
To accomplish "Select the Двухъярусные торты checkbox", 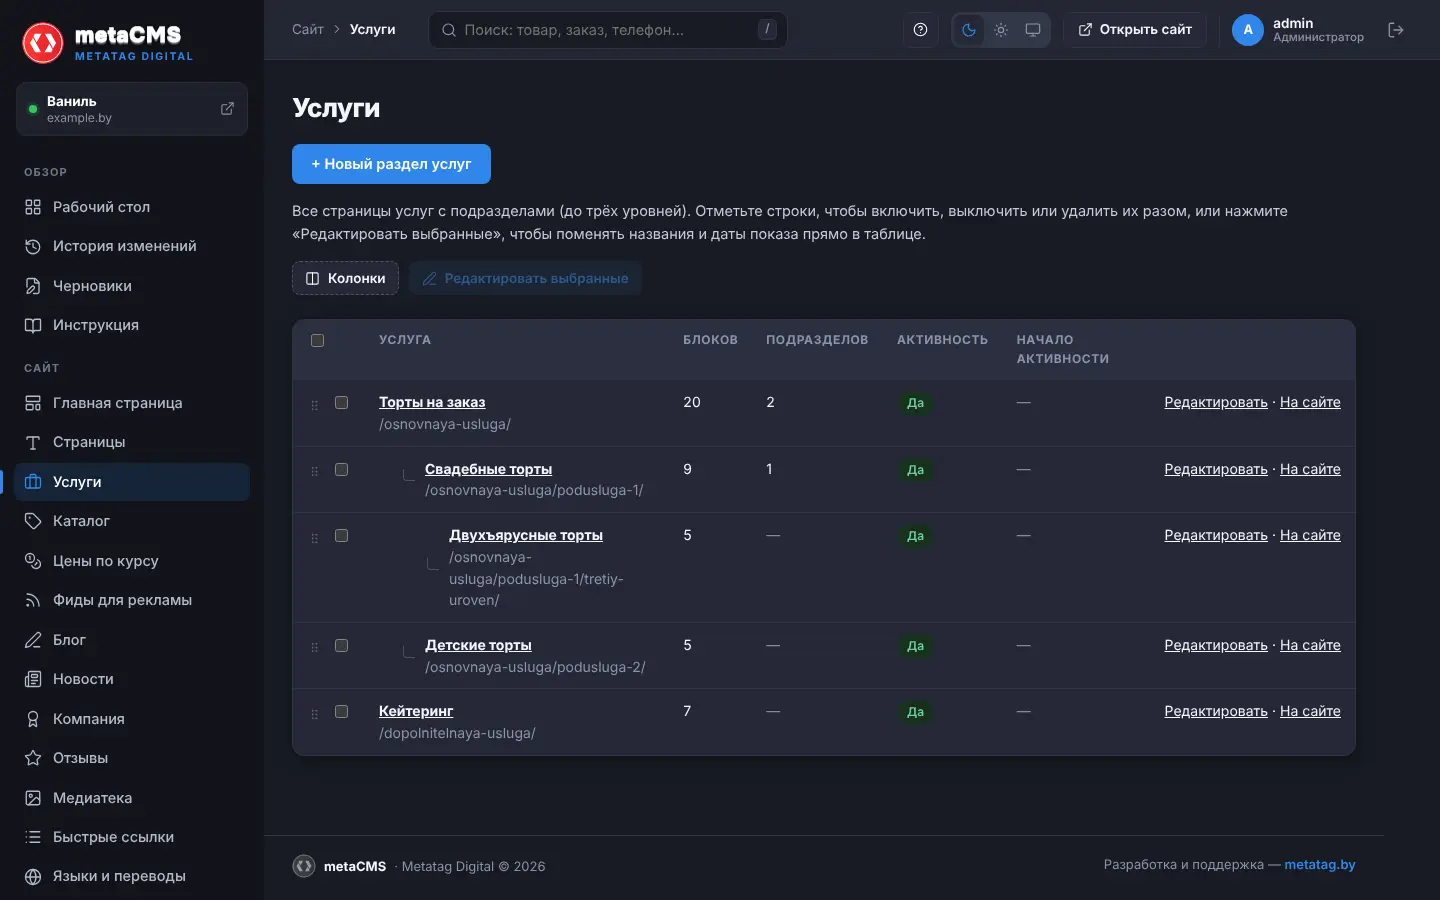I will point(341,536).
